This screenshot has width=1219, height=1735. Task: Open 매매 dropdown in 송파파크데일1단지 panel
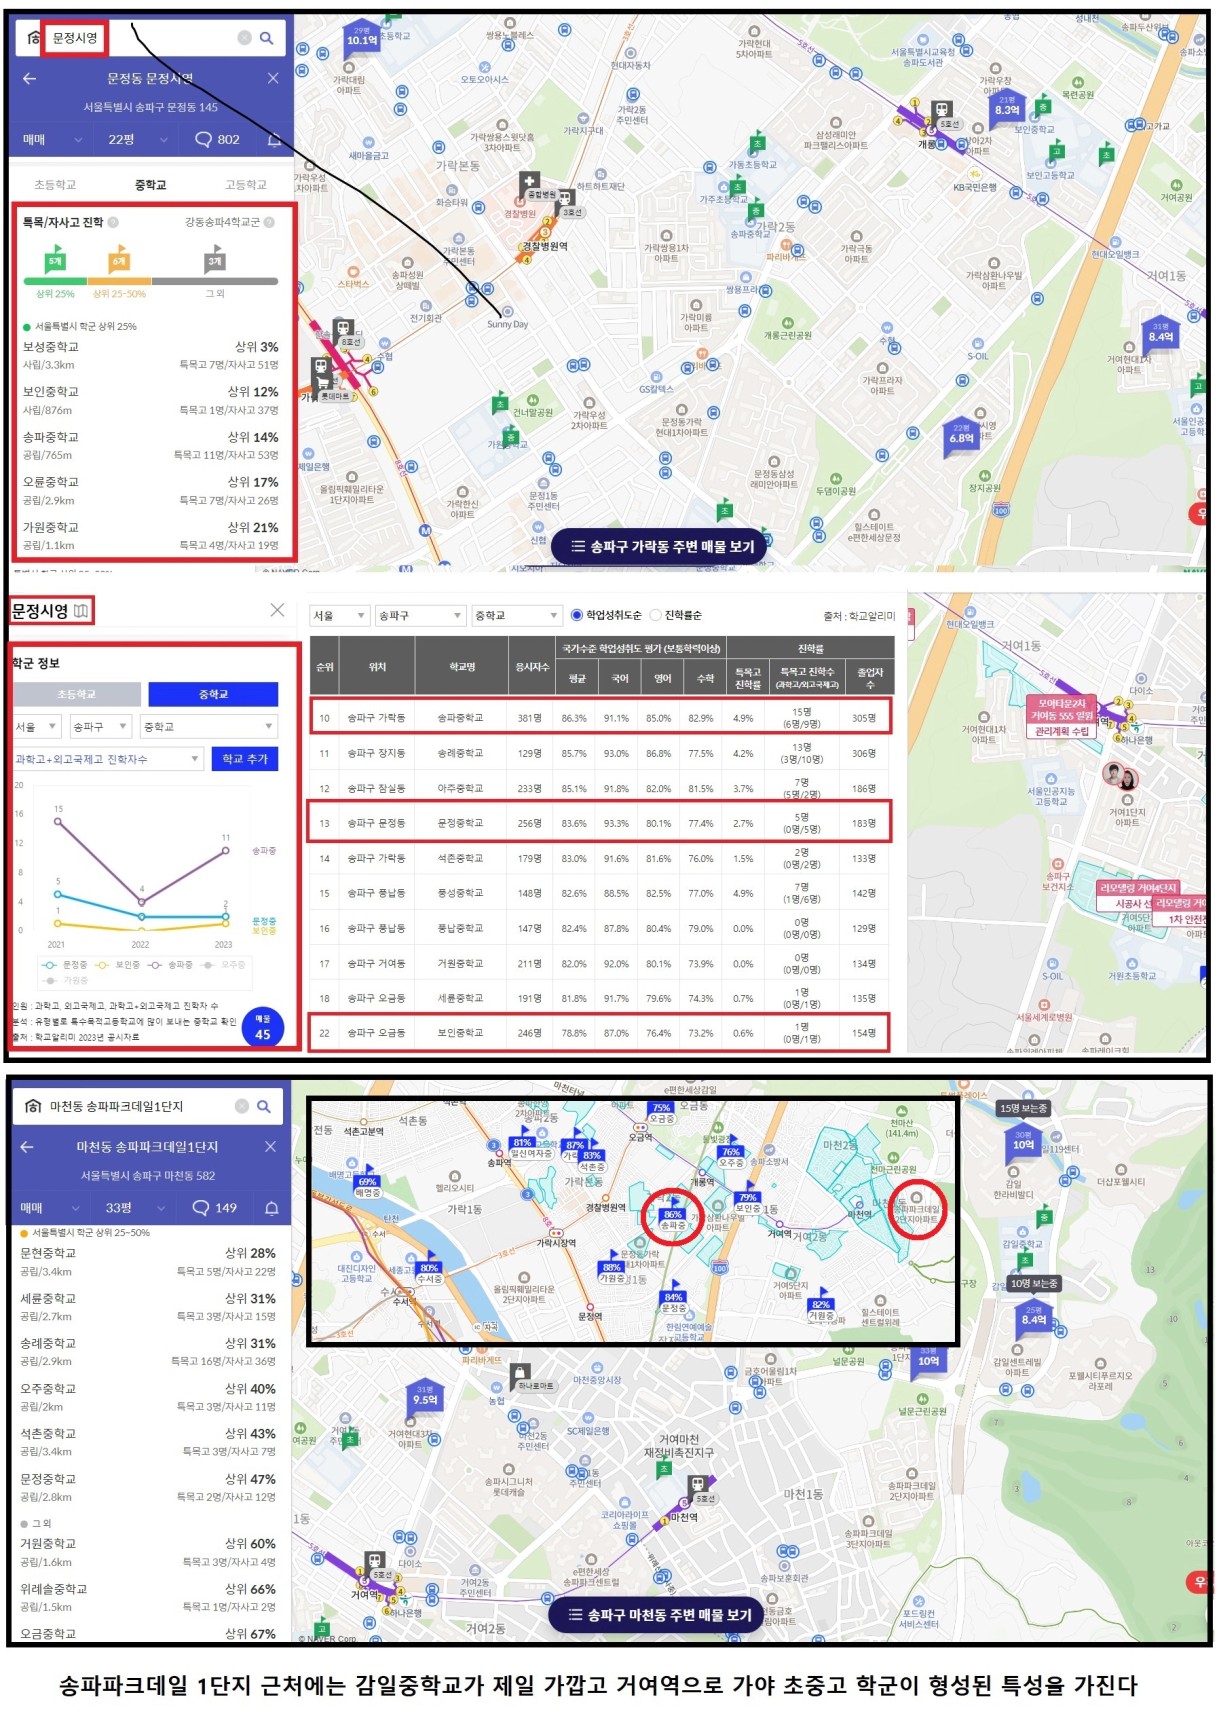pos(48,1208)
